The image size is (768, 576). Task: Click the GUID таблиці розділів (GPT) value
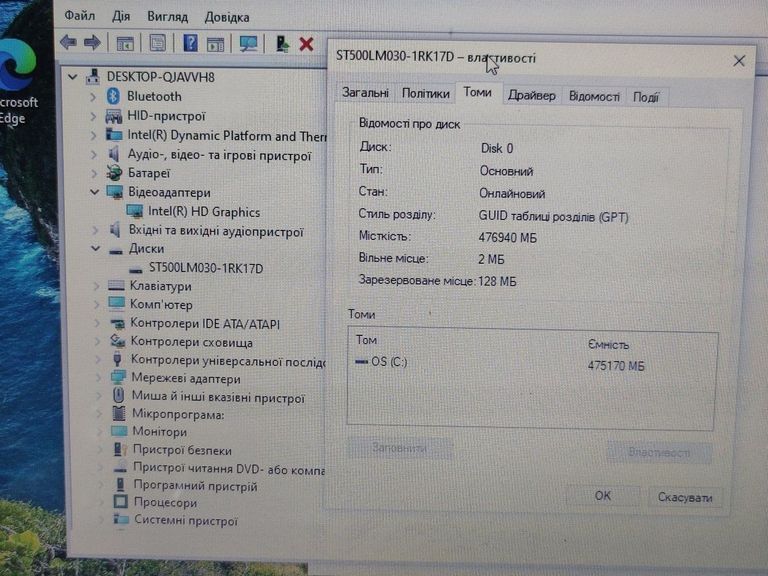click(x=553, y=216)
